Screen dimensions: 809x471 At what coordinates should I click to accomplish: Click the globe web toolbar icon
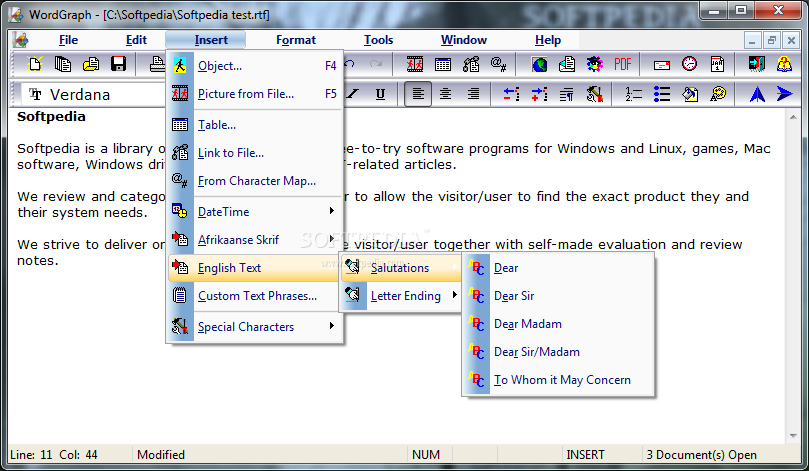click(x=539, y=64)
